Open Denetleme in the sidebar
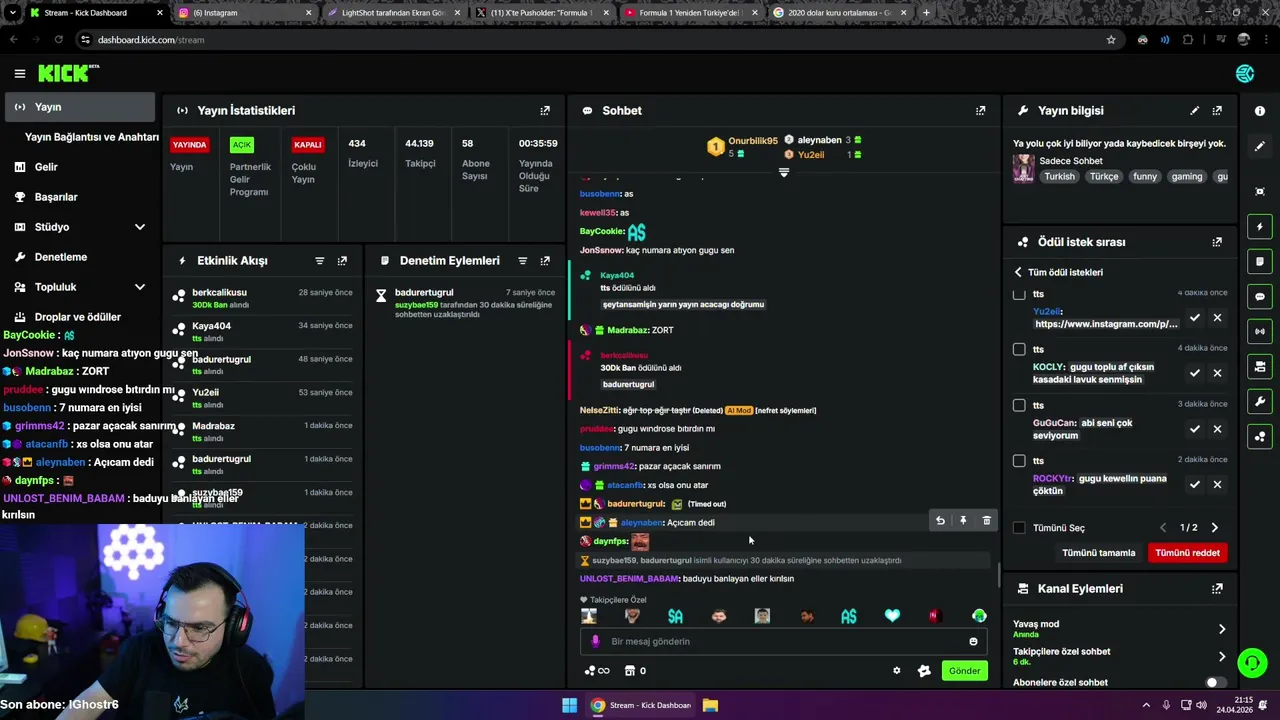The image size is (1280, 720). click(78, 257)
